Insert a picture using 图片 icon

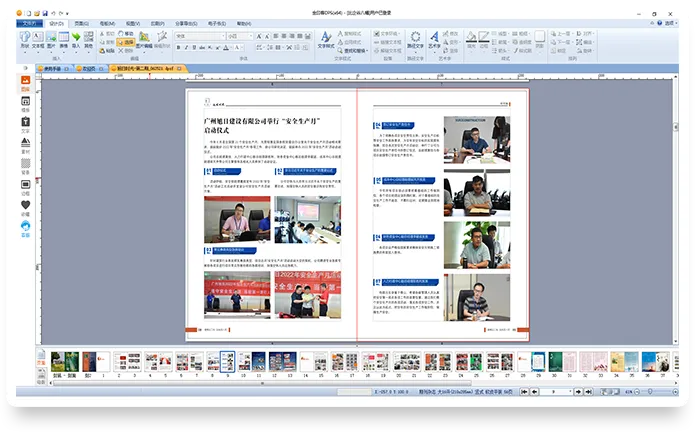pyautogui.click(x=51, y=39)
